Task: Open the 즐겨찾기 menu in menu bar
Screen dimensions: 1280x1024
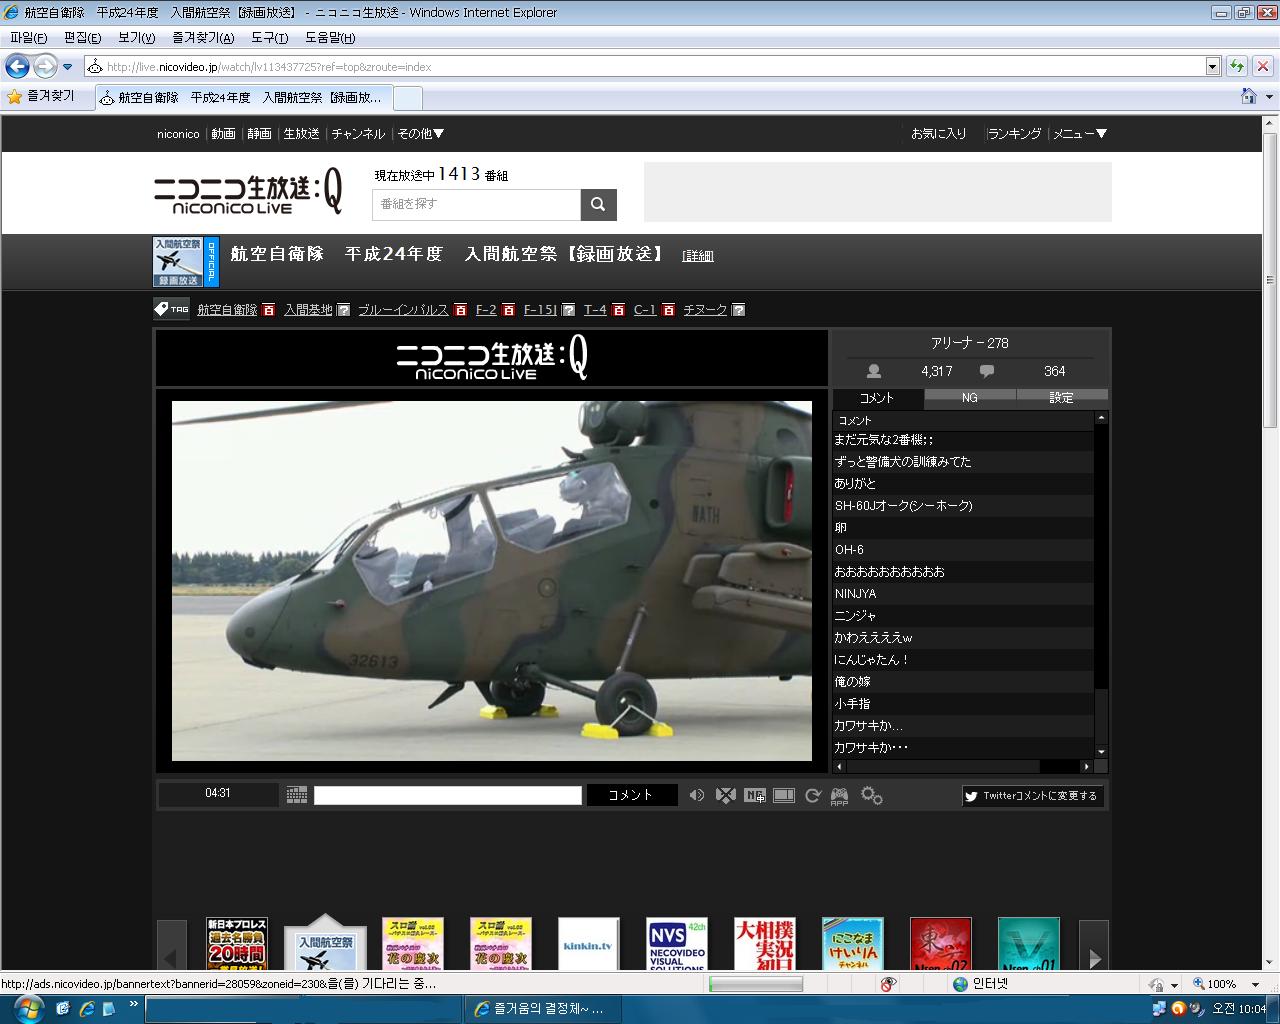Action: point(203,38)
